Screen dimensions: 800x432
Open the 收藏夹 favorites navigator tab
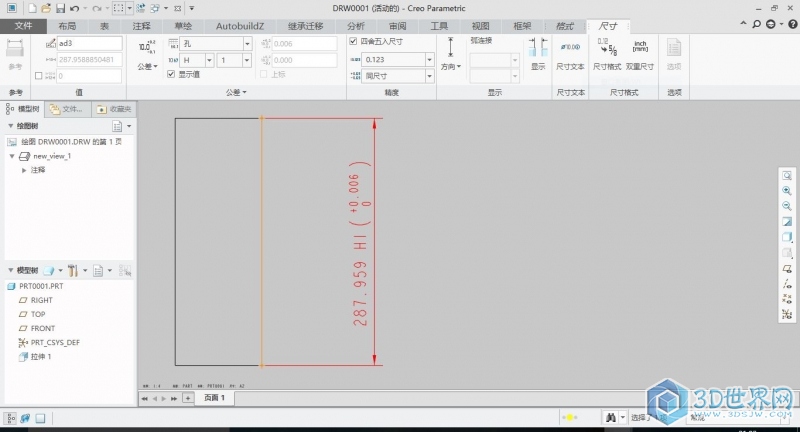click(x=114, y=109)
